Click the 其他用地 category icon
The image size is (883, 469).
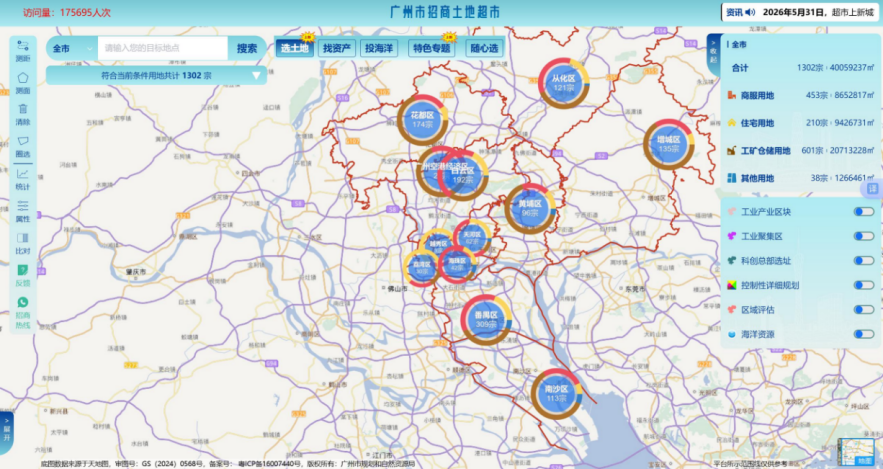click(x=732, y=178)
